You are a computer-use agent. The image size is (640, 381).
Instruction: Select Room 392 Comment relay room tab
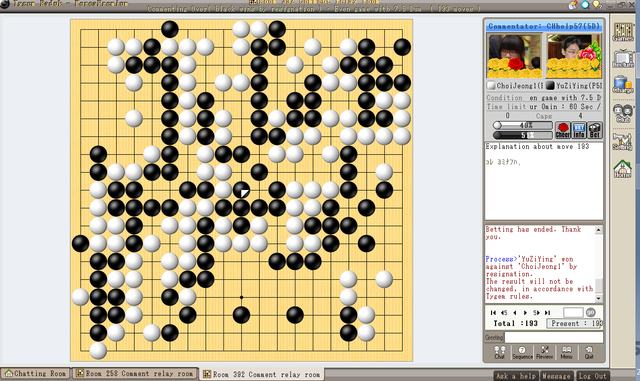coord(262,374)
